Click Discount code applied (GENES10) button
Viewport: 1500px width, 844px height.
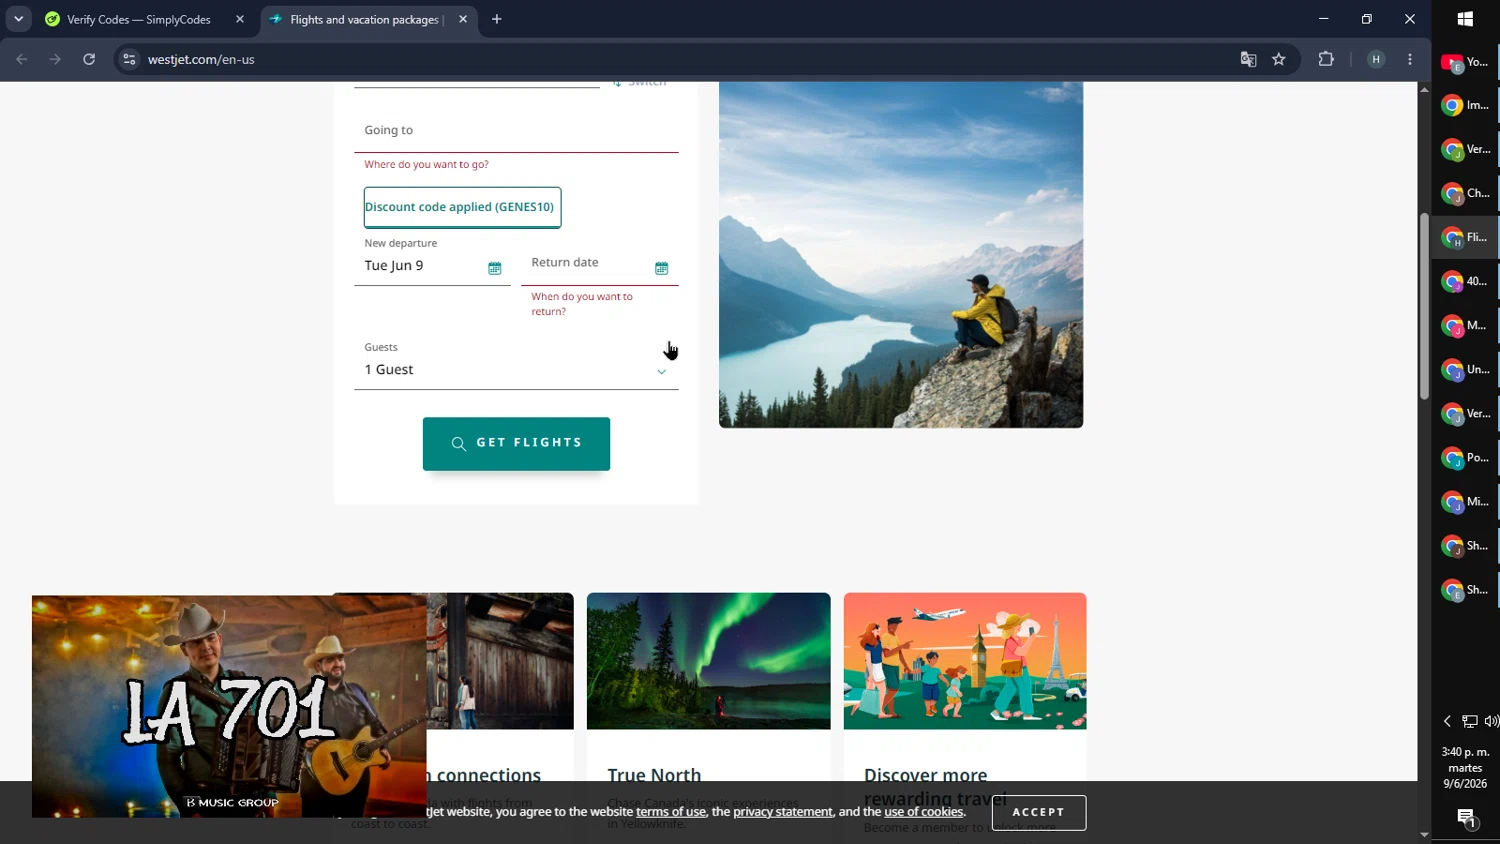click(462, 207)
